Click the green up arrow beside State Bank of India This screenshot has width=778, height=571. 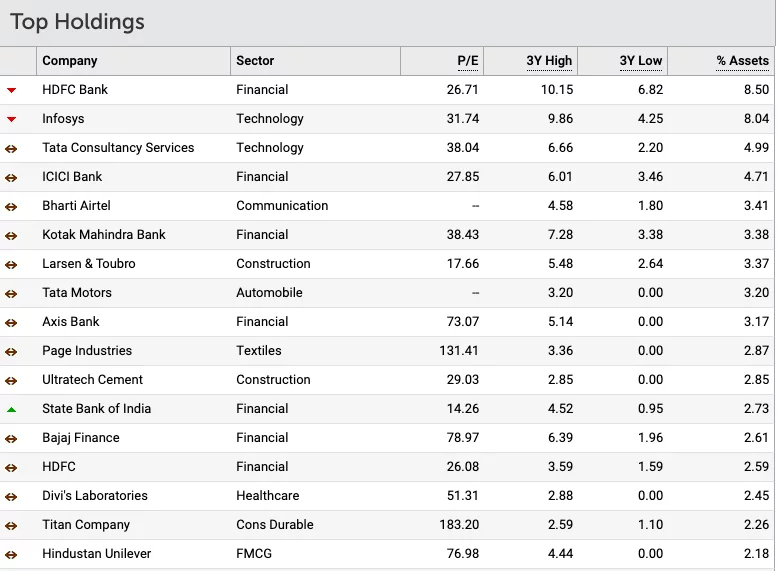click(12, 409)
